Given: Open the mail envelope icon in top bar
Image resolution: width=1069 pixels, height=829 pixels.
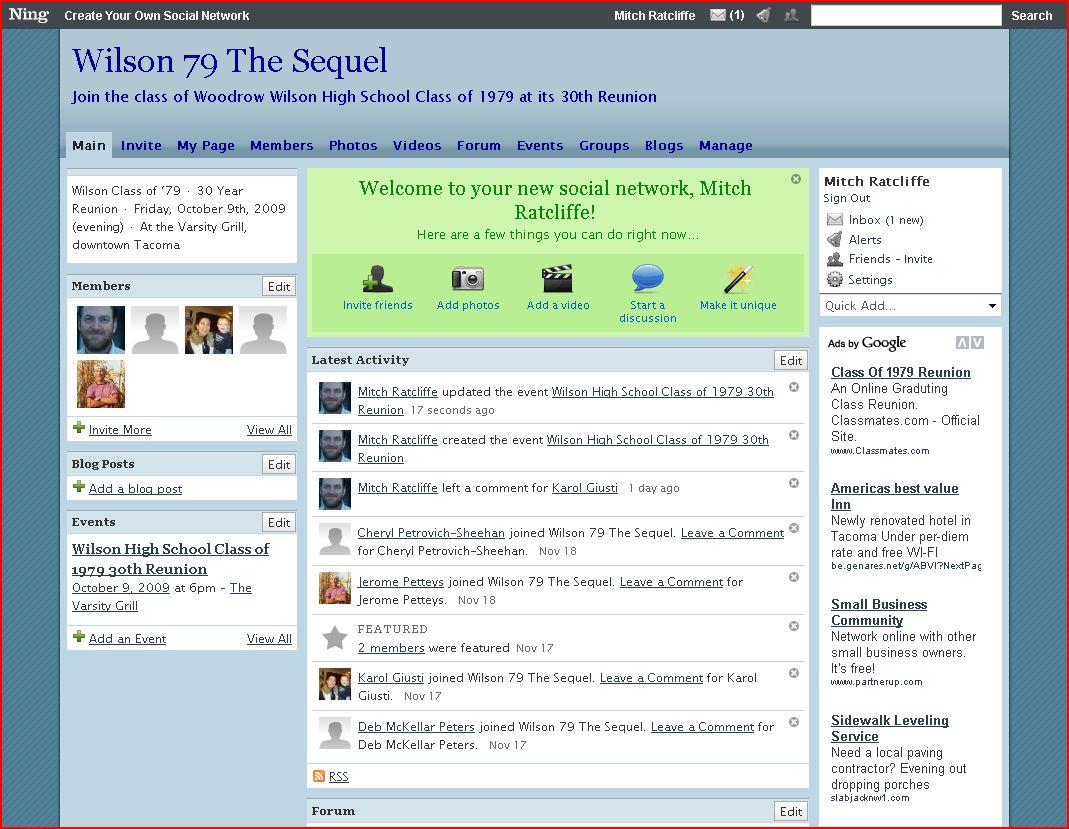Looking at the screenshot, I should [x=717, y=15].
